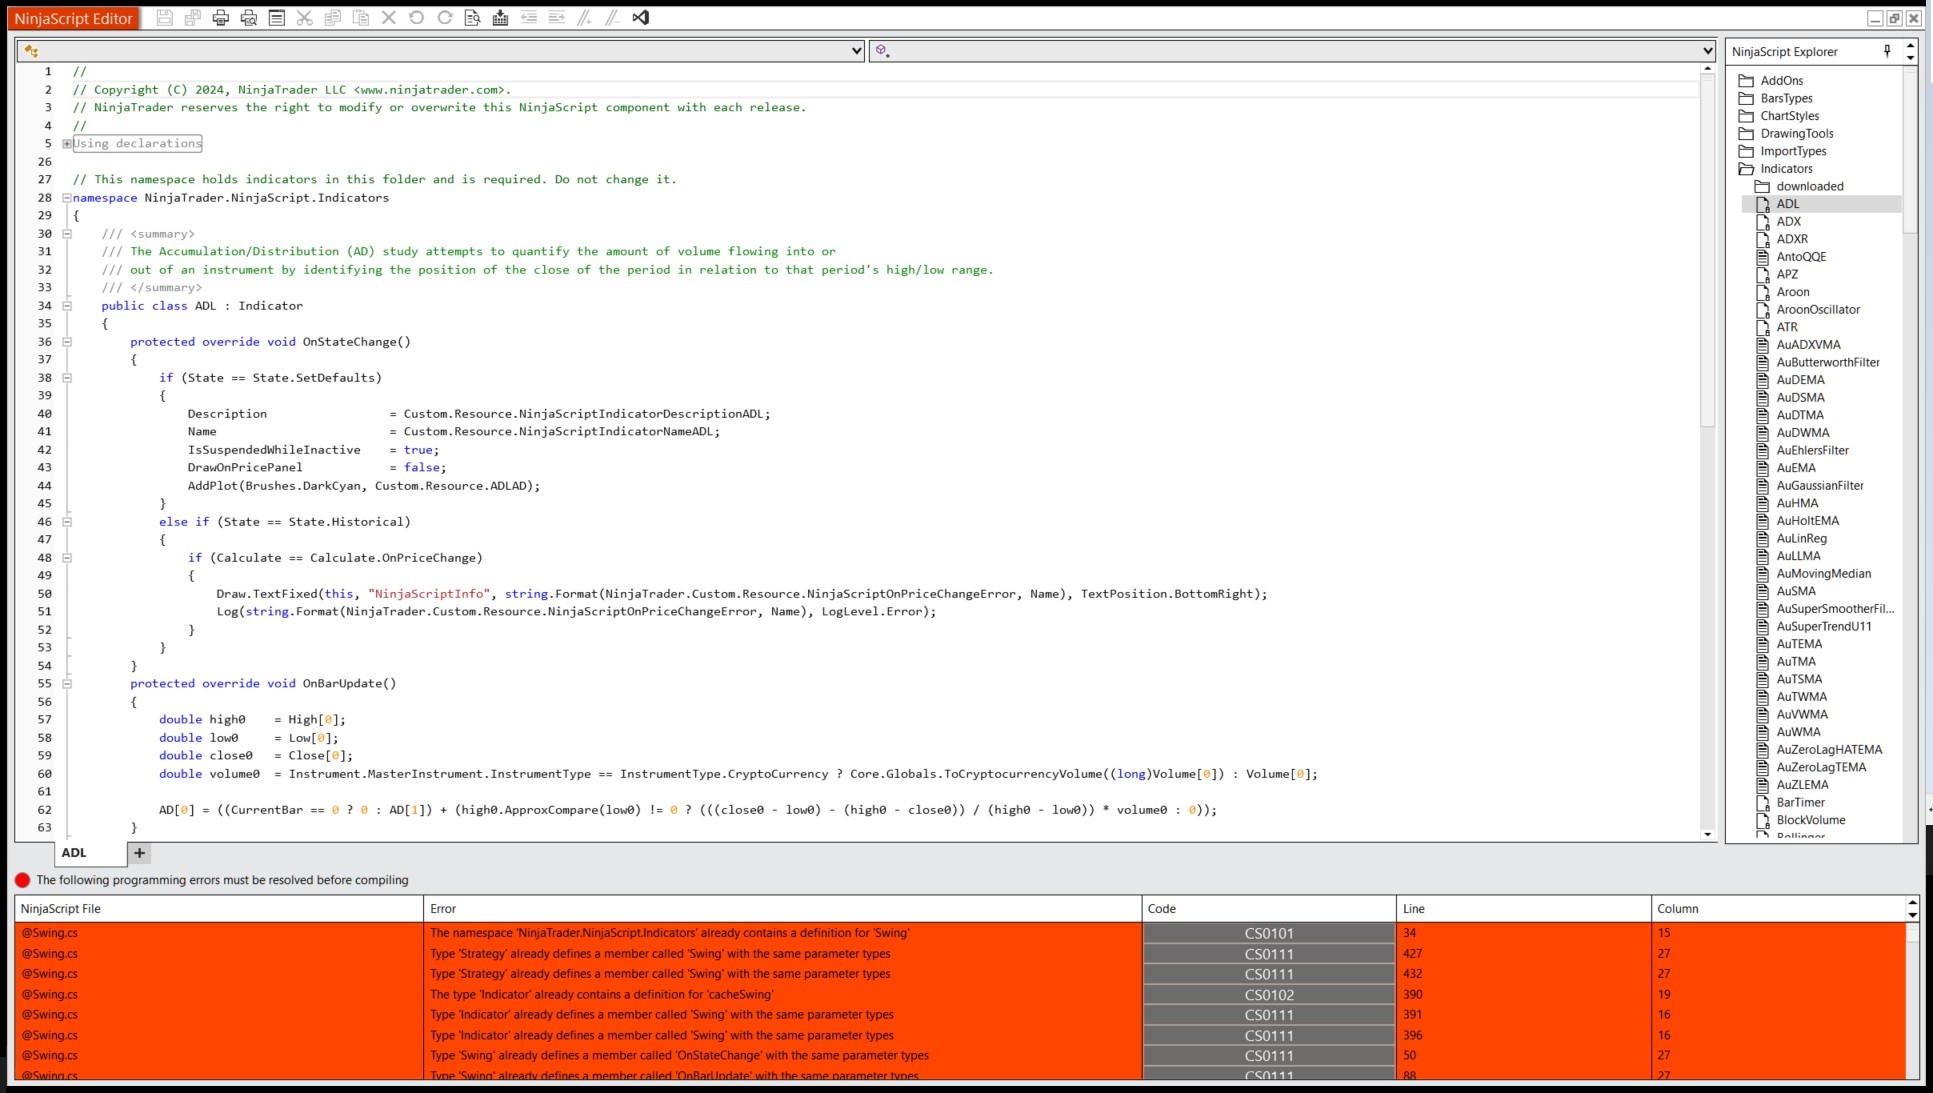Select the ADL editor tab
The image size is (1933, 1093).
coord(74,853)
